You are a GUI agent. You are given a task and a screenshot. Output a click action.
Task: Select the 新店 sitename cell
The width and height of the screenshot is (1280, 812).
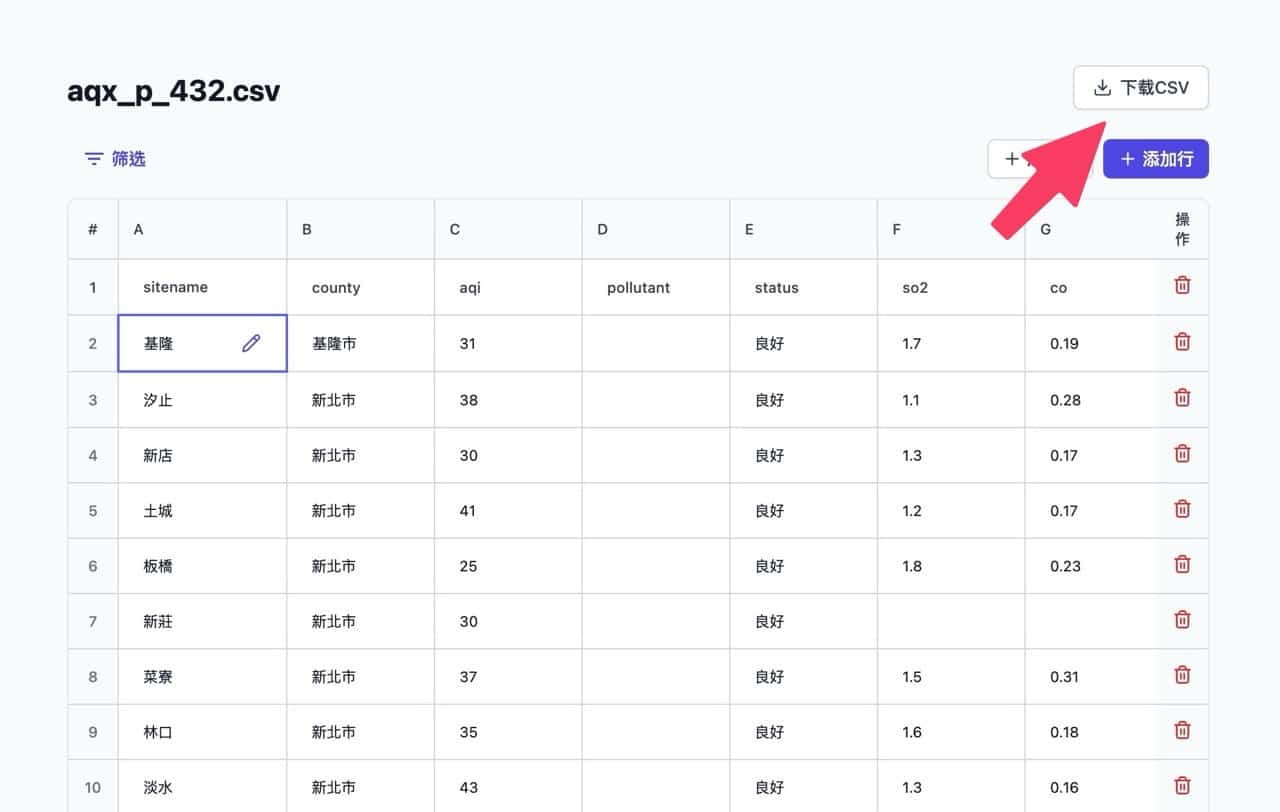(203, 455)
